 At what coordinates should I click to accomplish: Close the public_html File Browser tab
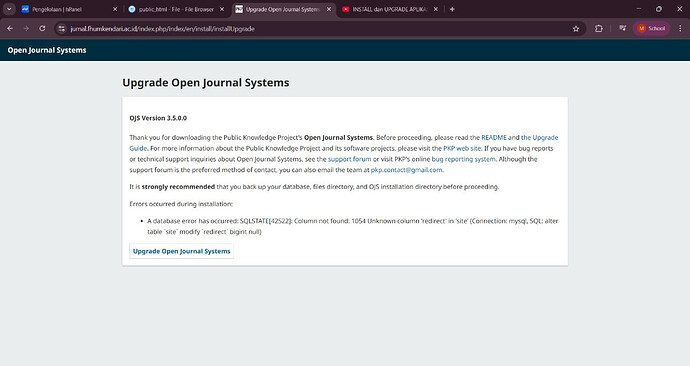(222, 9)
